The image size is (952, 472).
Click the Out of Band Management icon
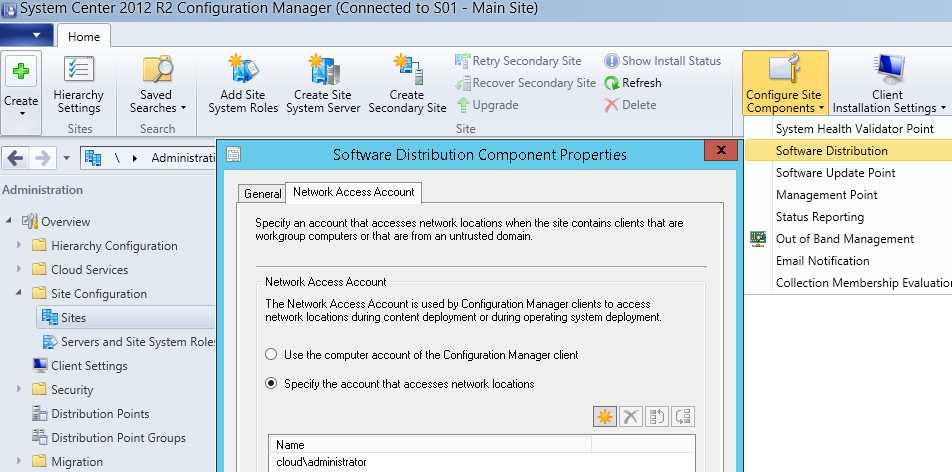pos(758,239)
